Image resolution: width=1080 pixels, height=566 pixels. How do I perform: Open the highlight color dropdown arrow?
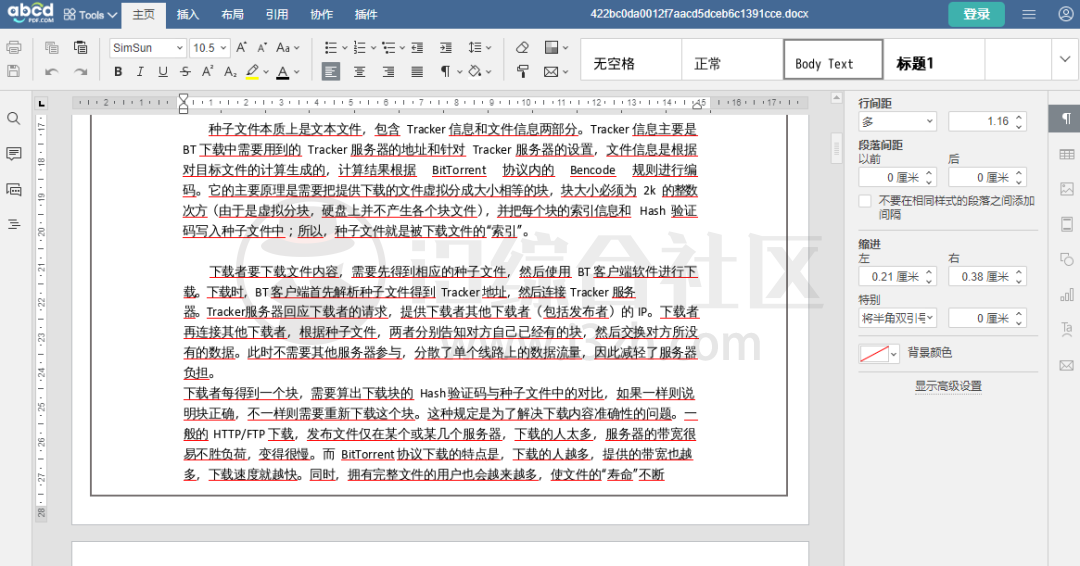click(266, 72)
